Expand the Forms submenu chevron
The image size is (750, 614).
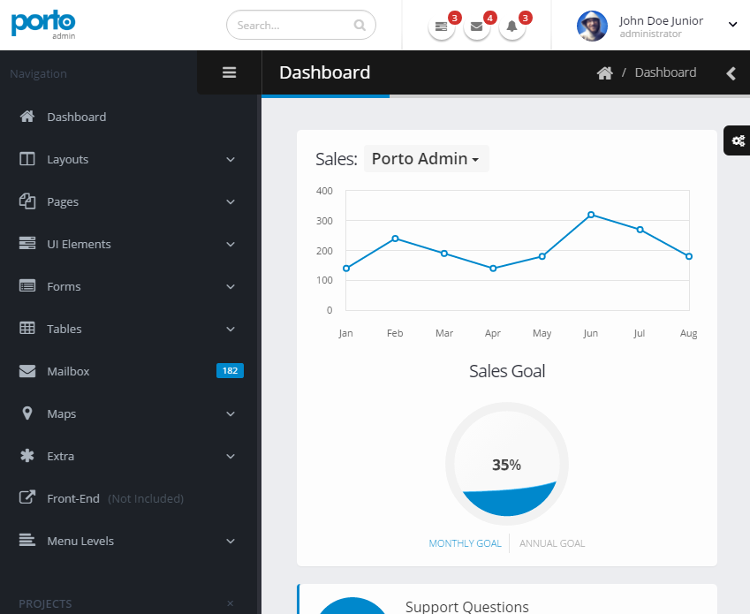[x=231, y=286]
